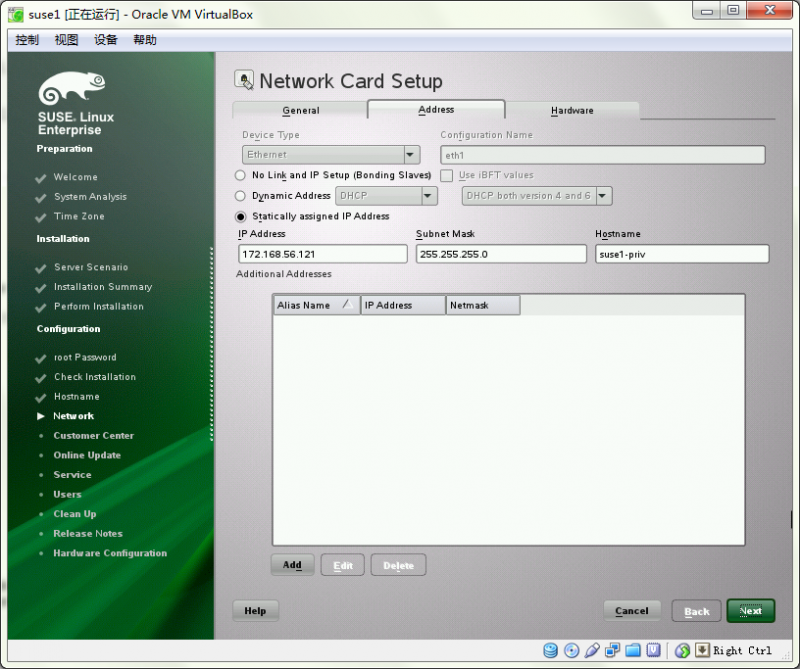The width and height of the screenshot is (800, 669).
Task: Click the virtualization chip status icon
Action: (x=654, y=650)
